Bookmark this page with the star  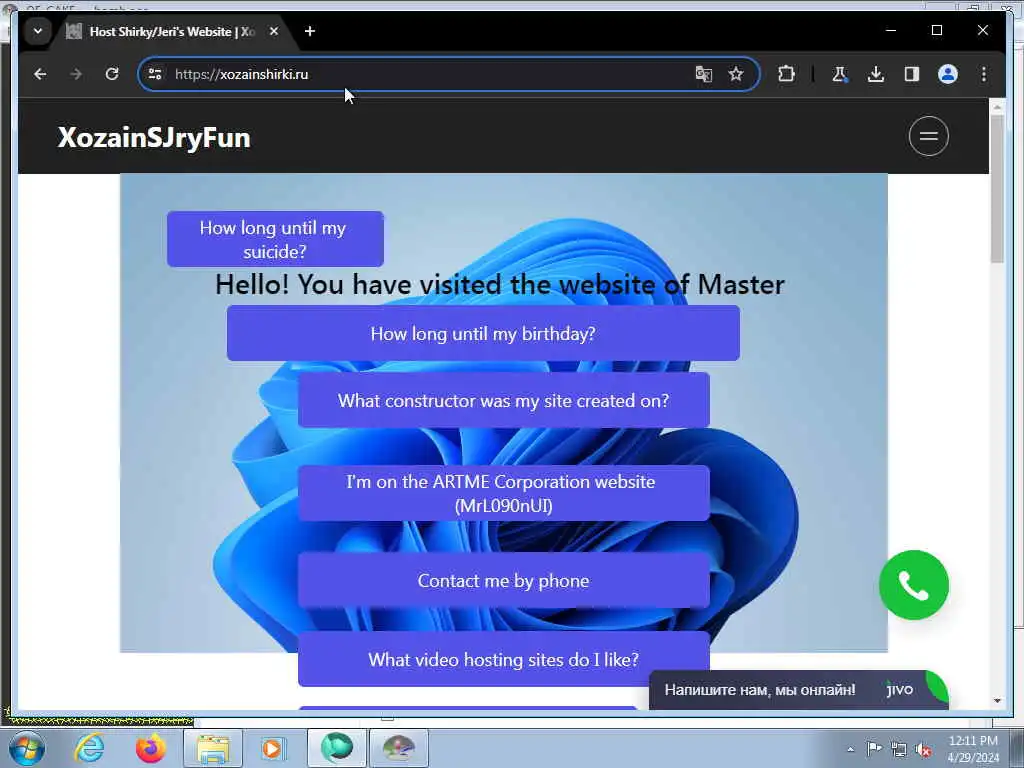tap(736, 74)
